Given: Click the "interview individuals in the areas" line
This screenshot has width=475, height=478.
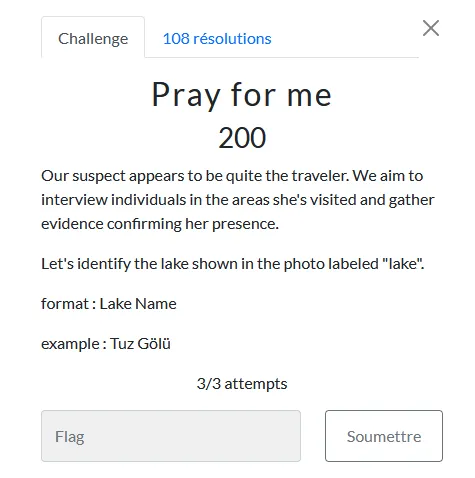Looking at the screenshot, I should point(238,200).
